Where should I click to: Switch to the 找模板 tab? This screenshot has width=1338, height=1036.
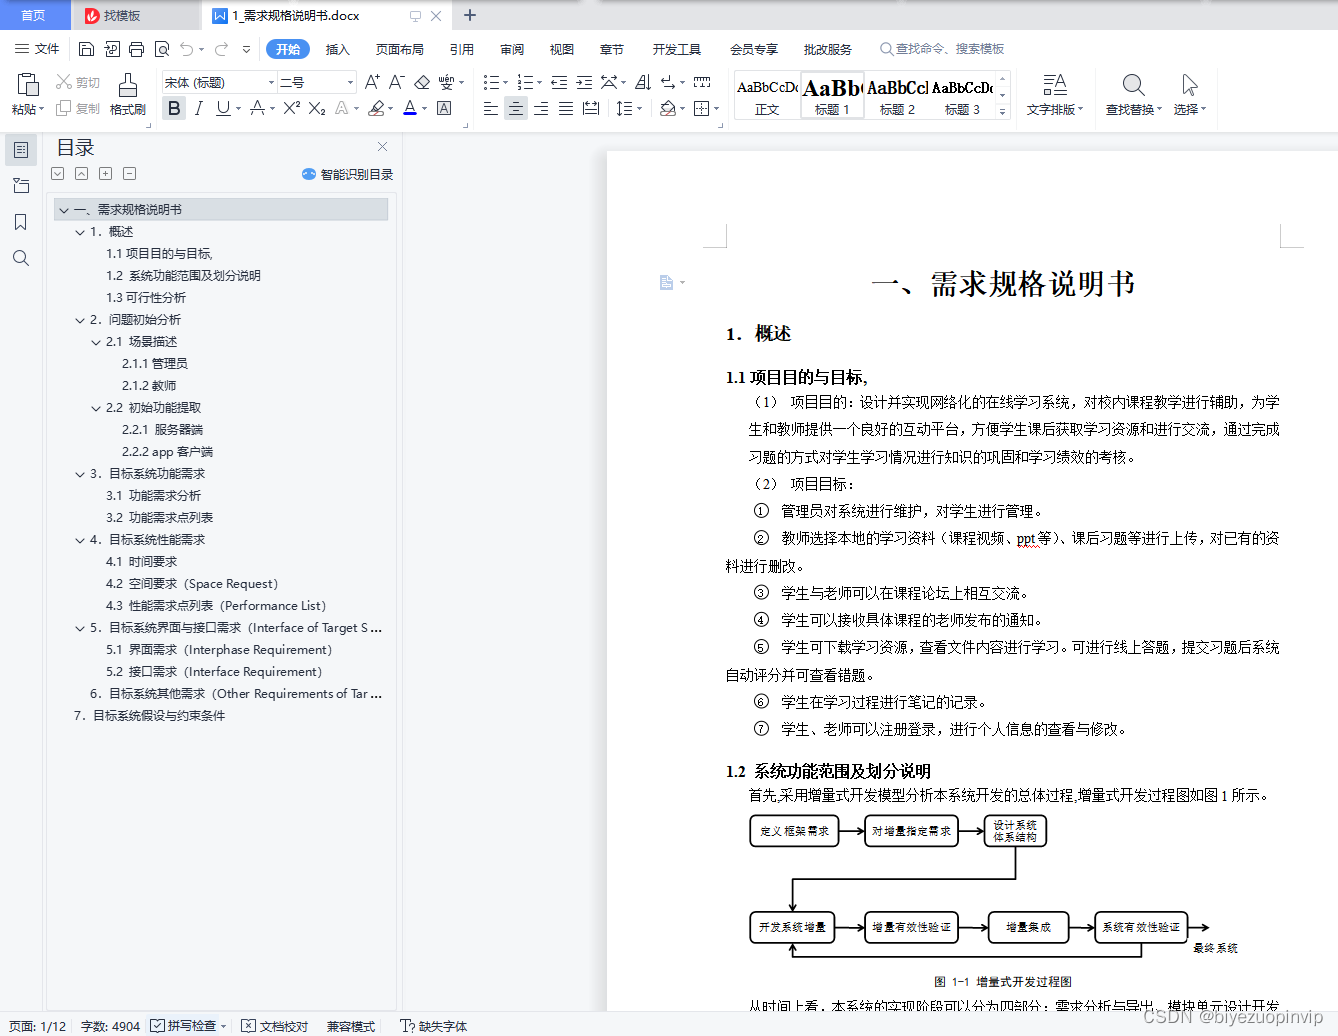click(122, 16)
